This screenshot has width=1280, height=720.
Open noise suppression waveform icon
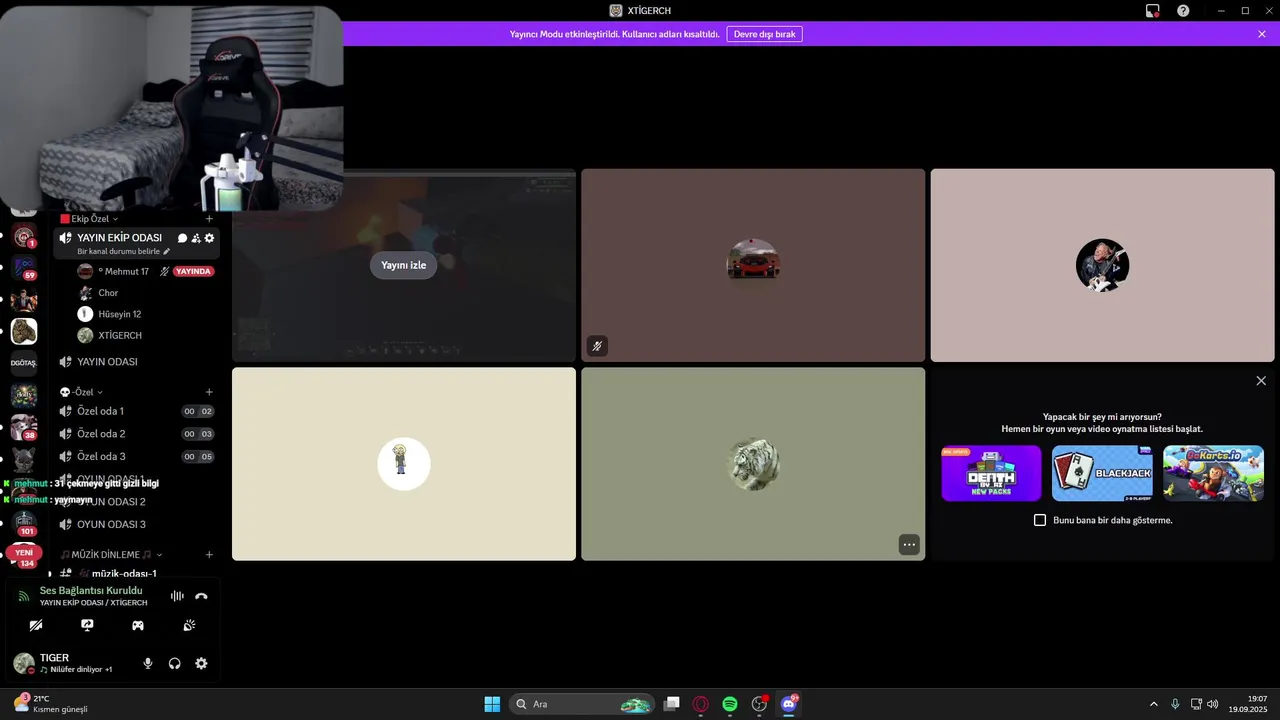coord(177,596)
